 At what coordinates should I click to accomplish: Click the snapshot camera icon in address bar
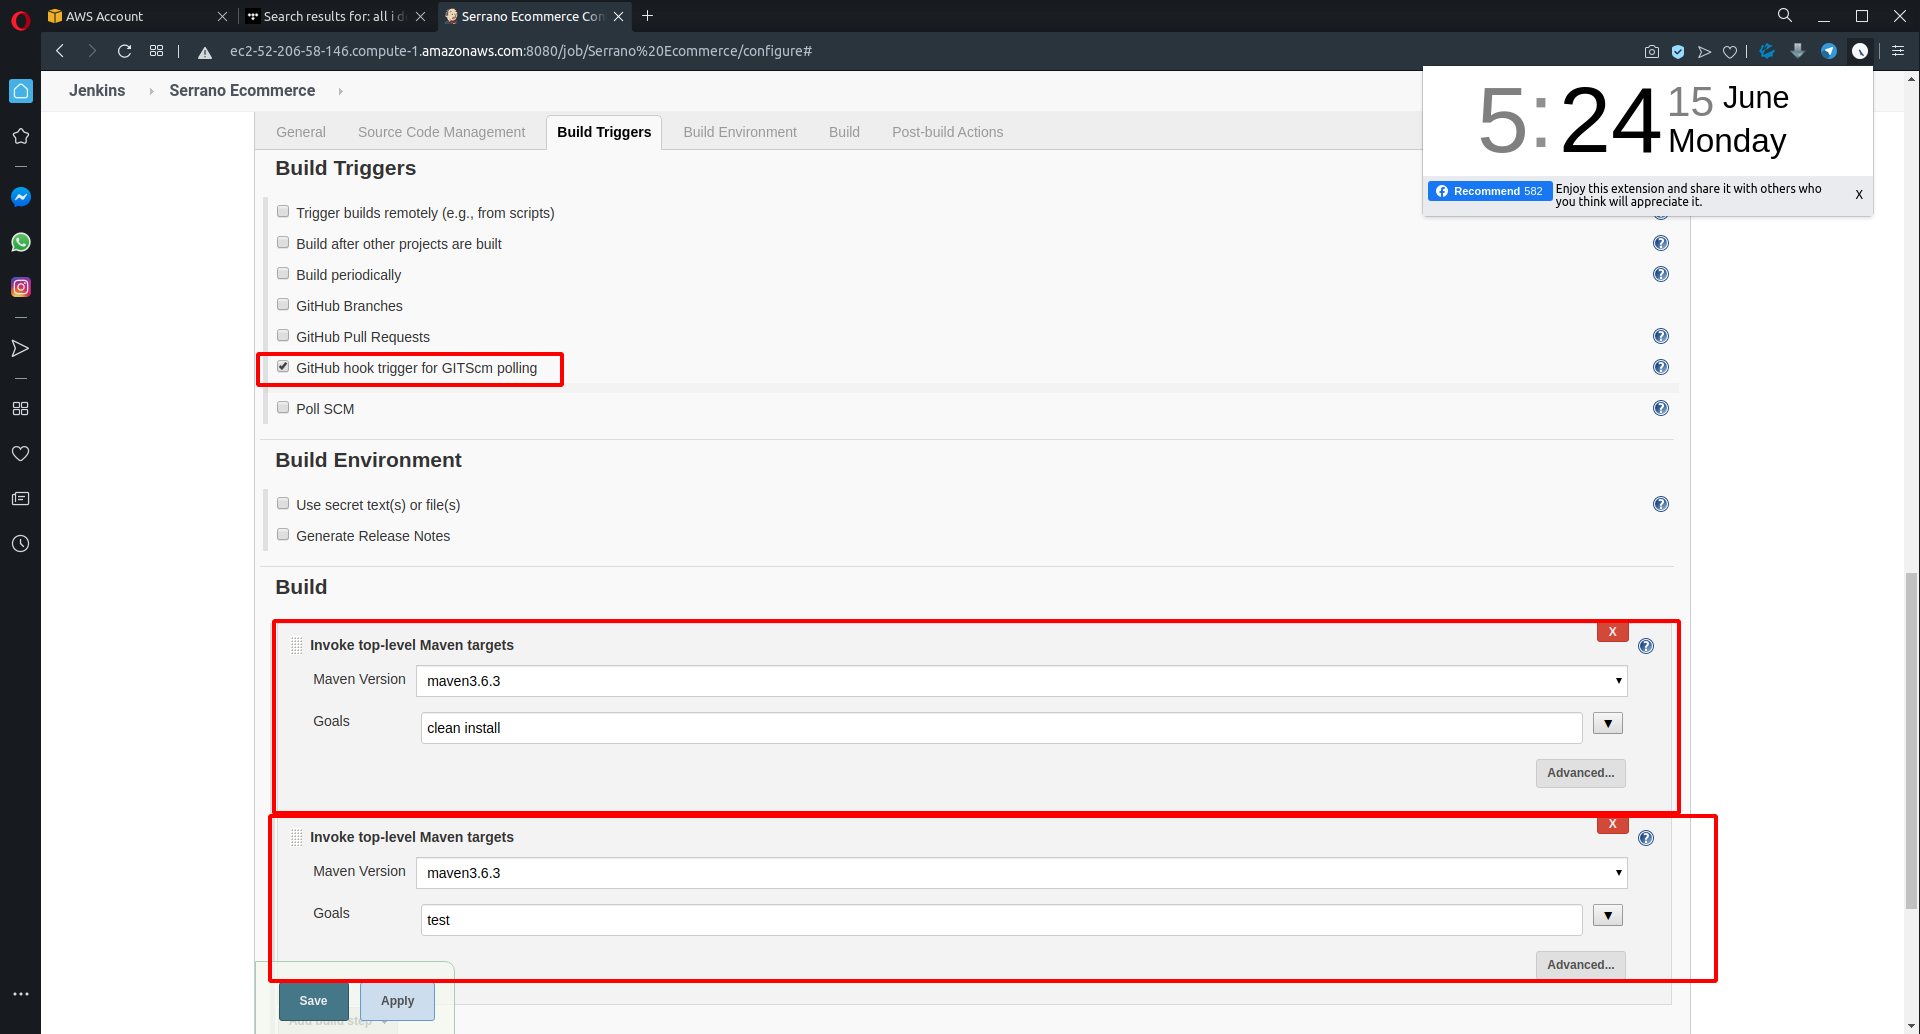point(1652,51)
